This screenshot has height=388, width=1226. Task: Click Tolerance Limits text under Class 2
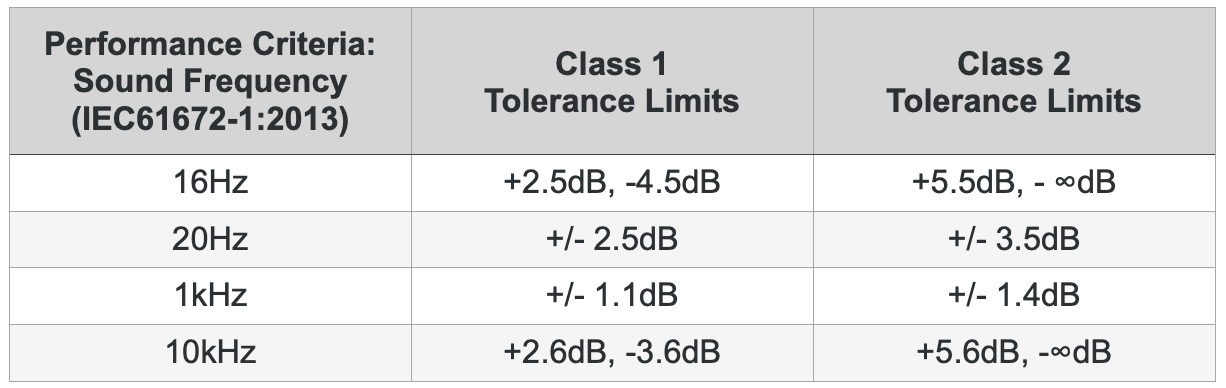click(x=1014, y=101)
